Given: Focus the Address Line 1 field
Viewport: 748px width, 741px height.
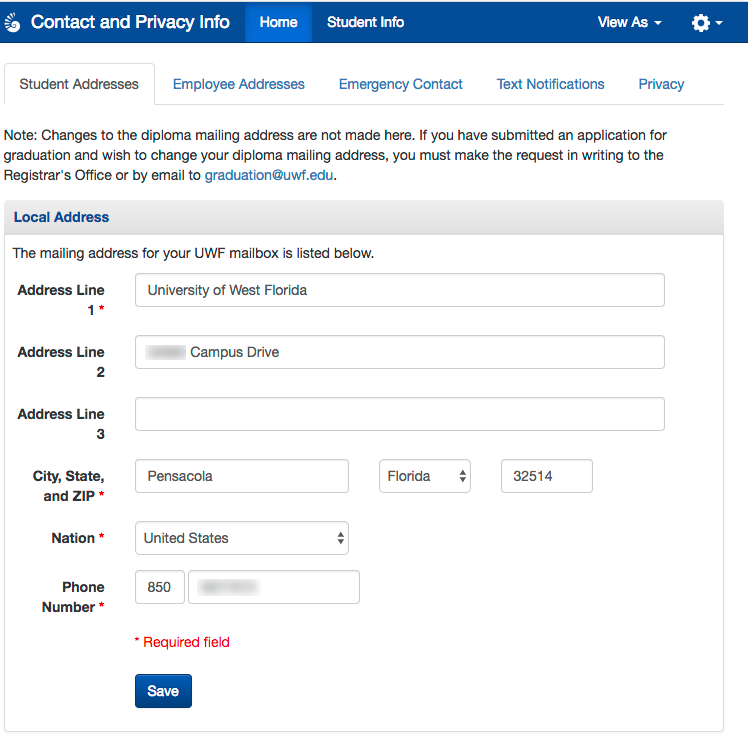Looking at the screenshot, I should pos(400,290).
